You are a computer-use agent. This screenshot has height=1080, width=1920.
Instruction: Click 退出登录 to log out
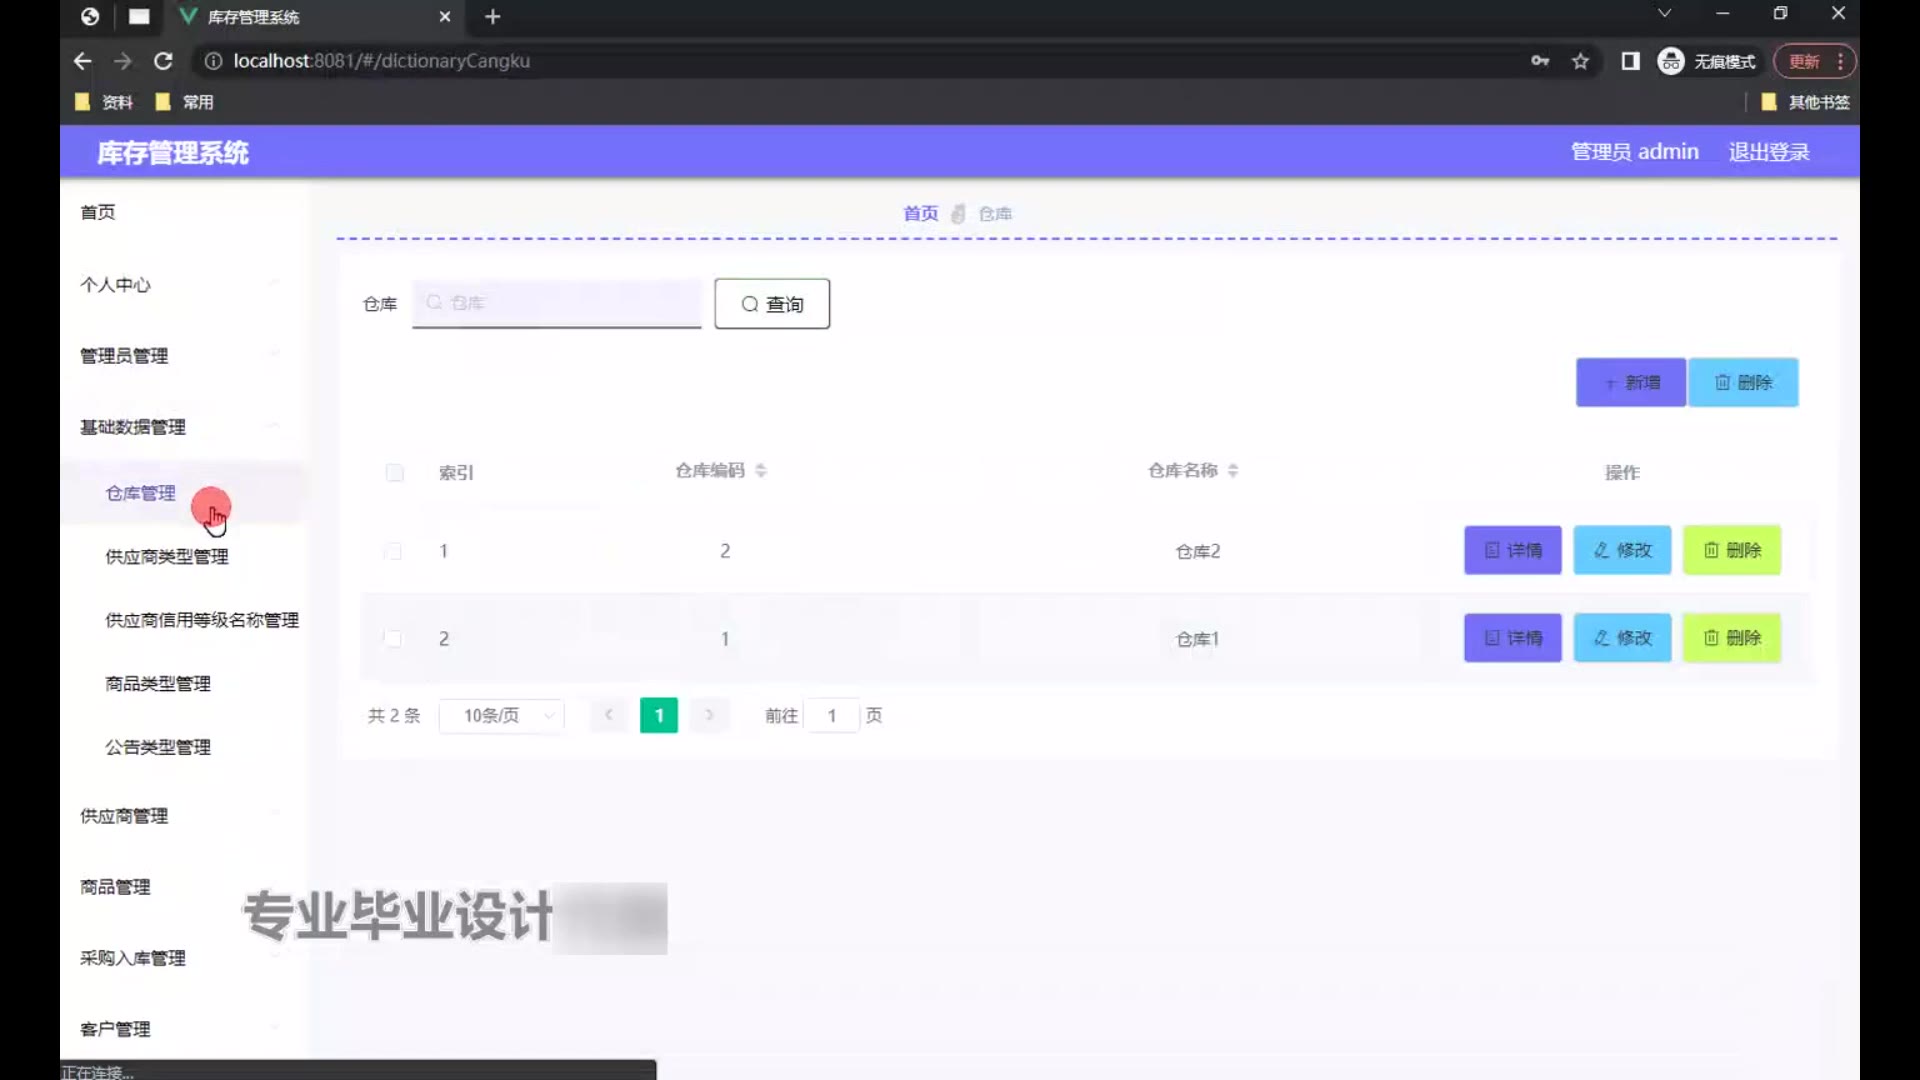[x=1768, y=152]
